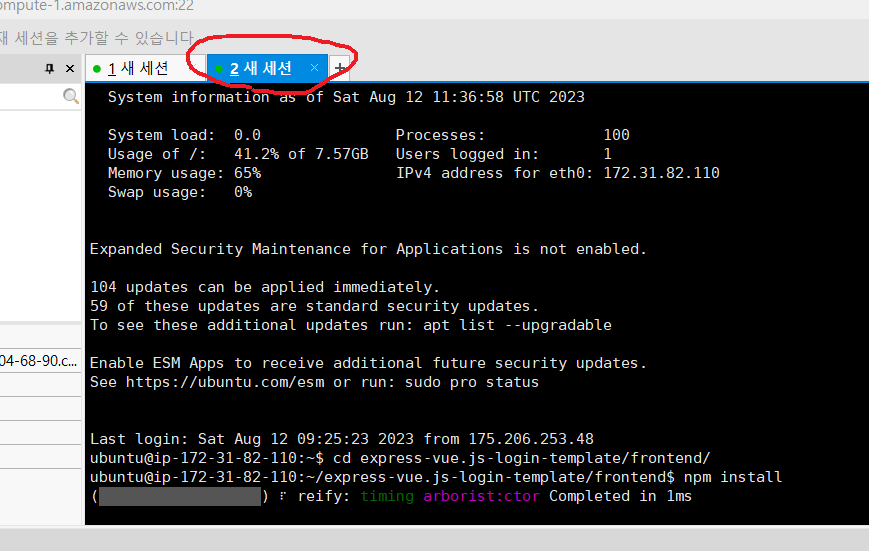This screenshot has width=869, height=551.
Task: Click 'Expanded Security Maintenance' line
Action: pos(368,249)
